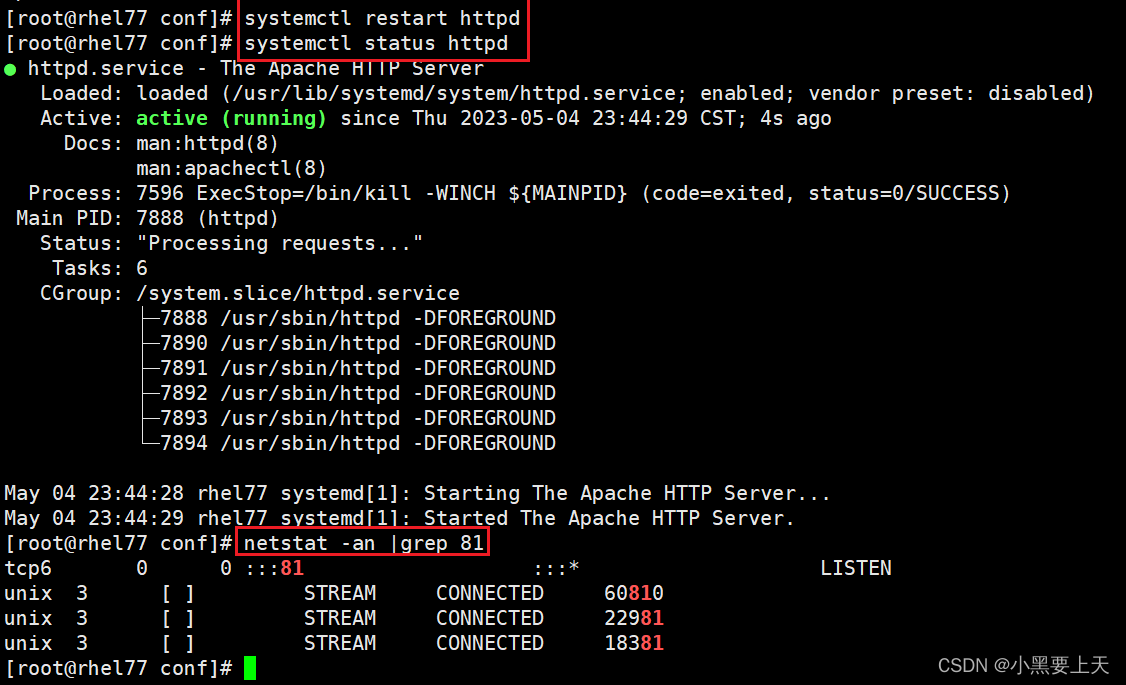Click the '/usr/lib/systemd/system/httpd.service' path
The height and width of the screenshot is (685, 1126).
pyautogui.click(x=453, y=93)
